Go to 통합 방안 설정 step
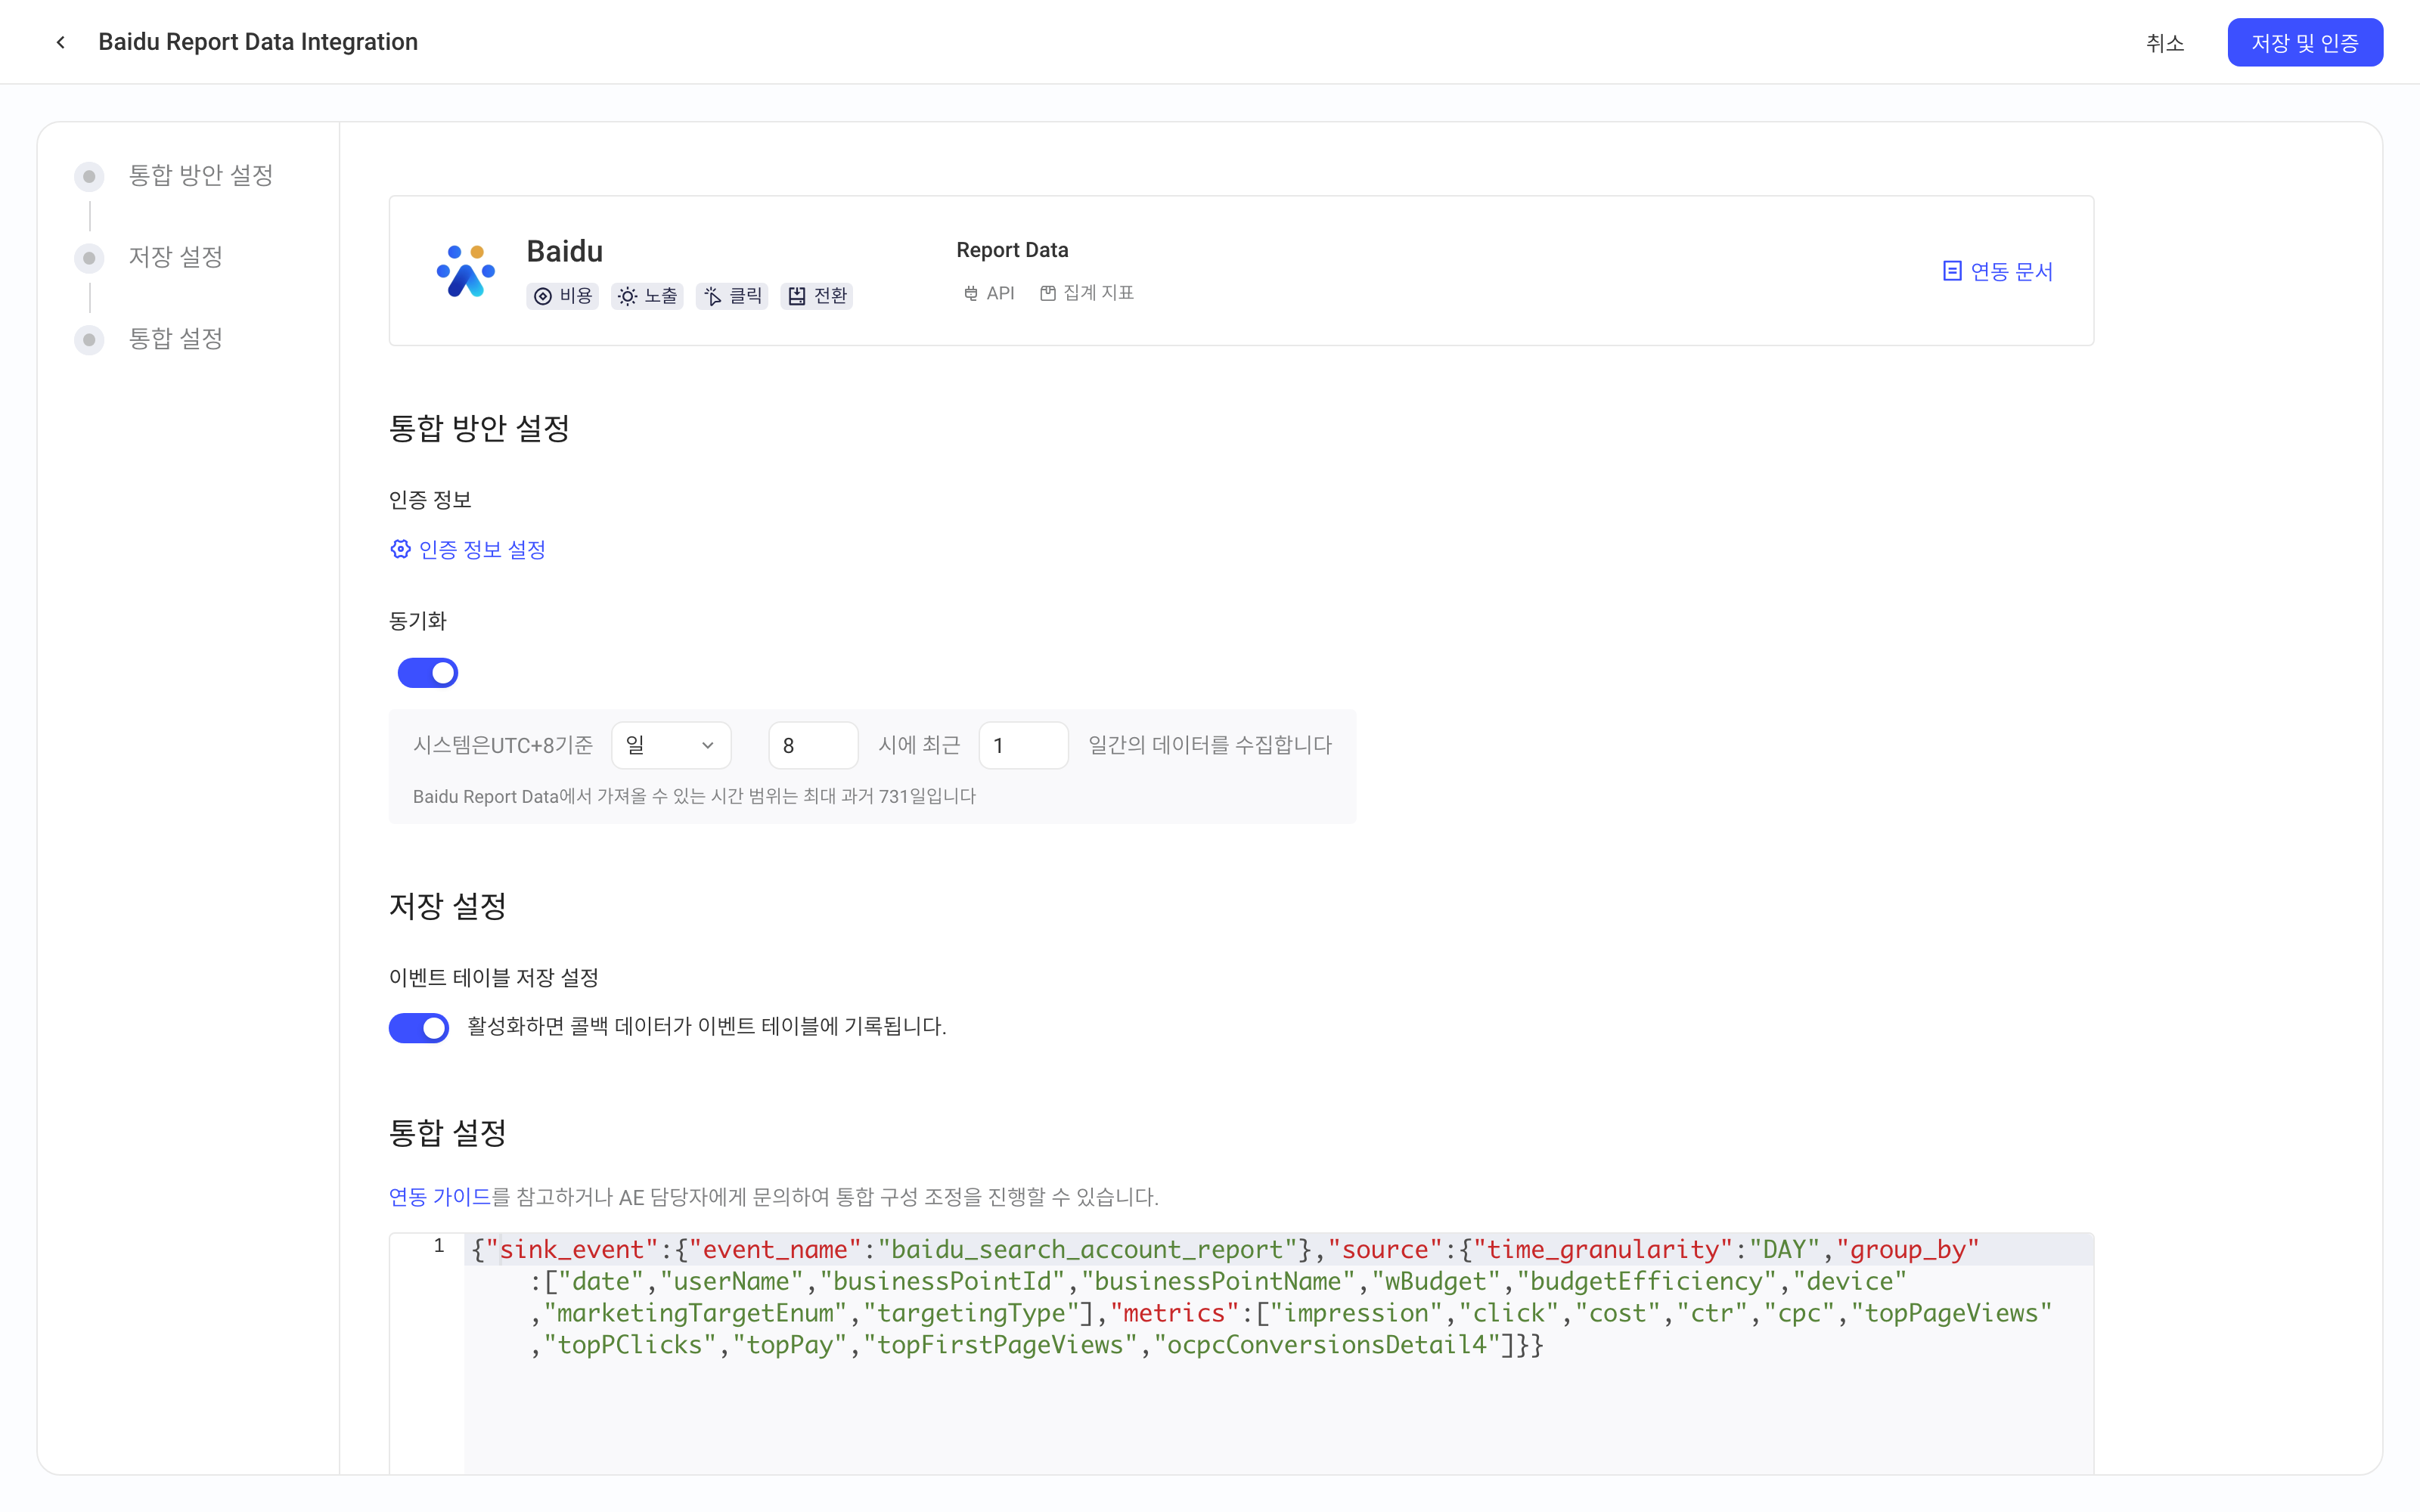 201,175
